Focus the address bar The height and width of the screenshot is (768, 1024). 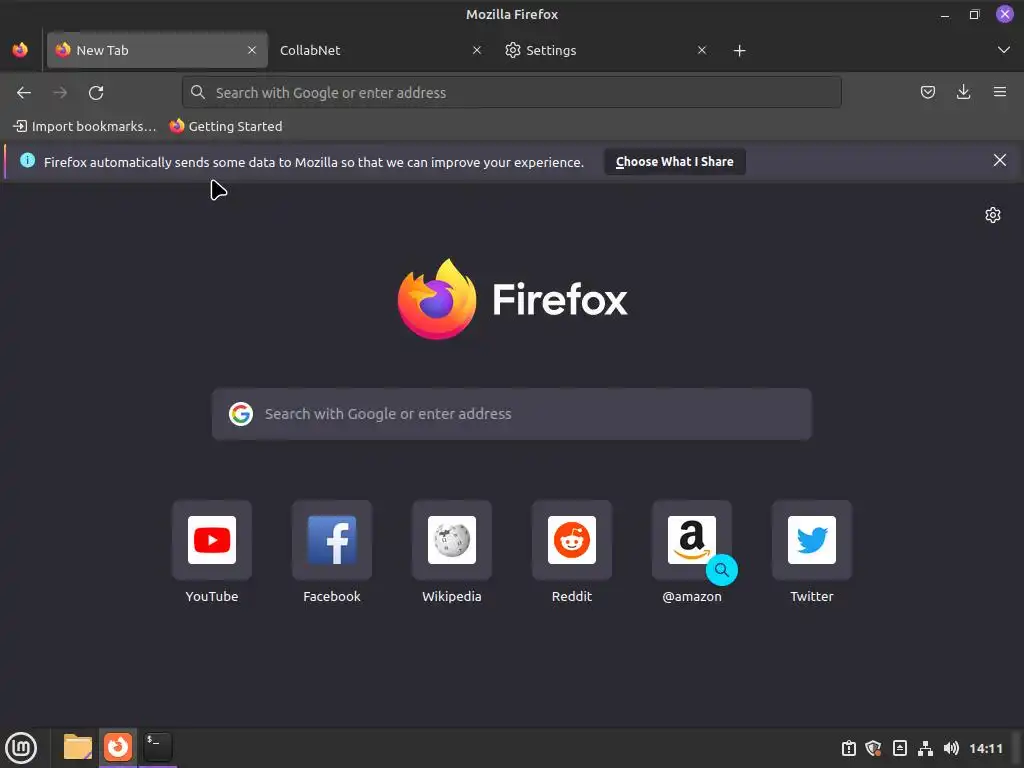[511, 93]
